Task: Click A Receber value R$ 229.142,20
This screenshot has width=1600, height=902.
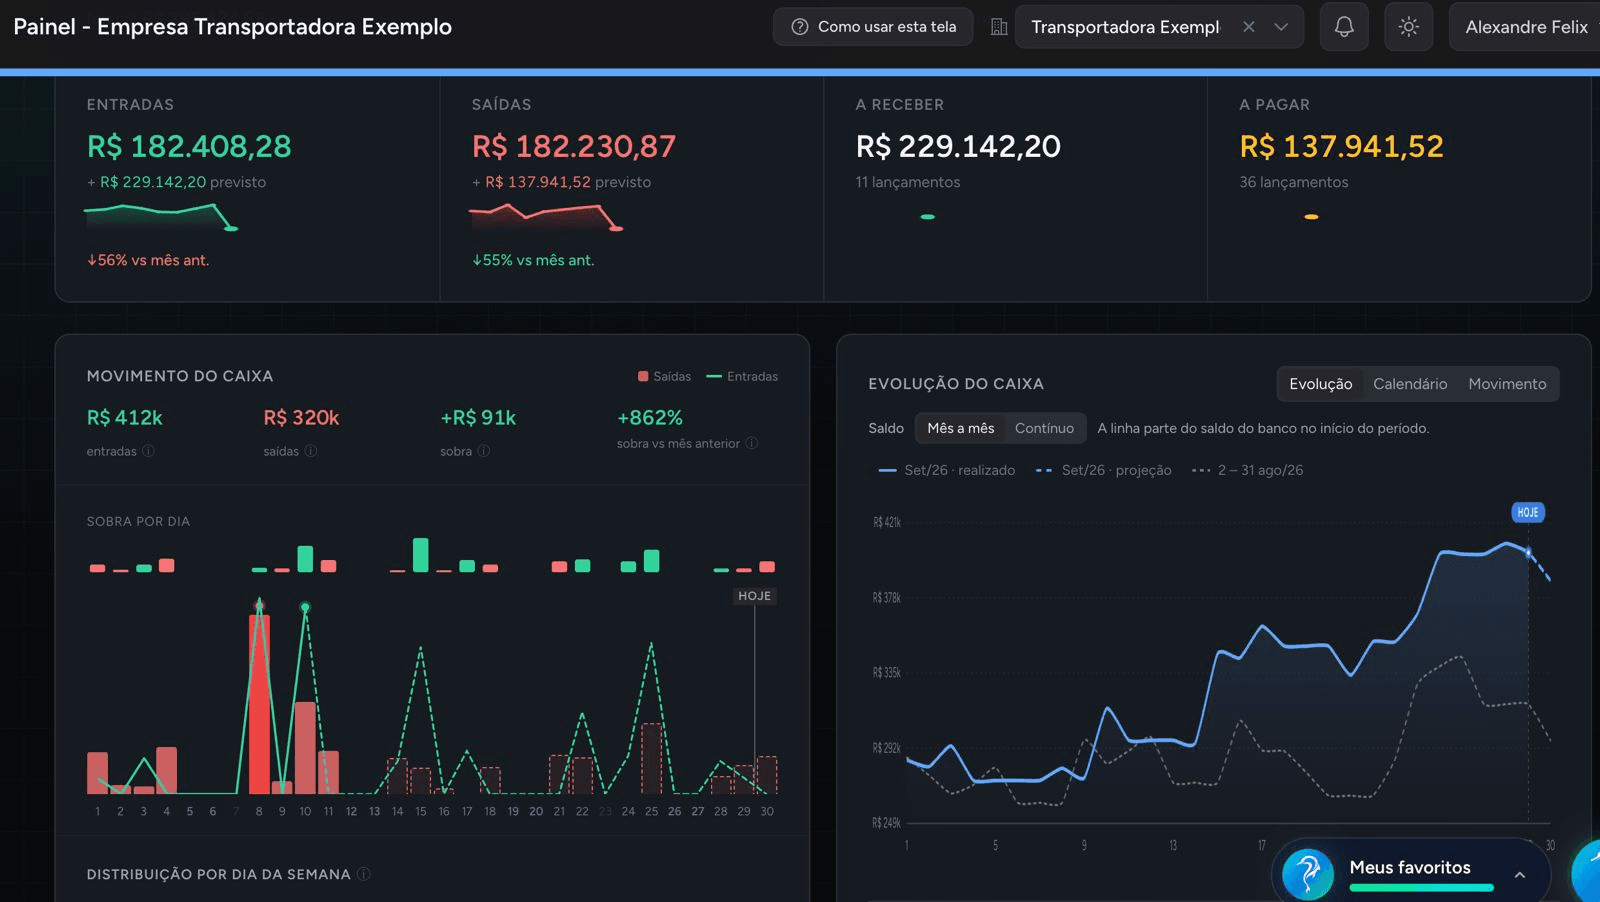Action: coord(958,147)
